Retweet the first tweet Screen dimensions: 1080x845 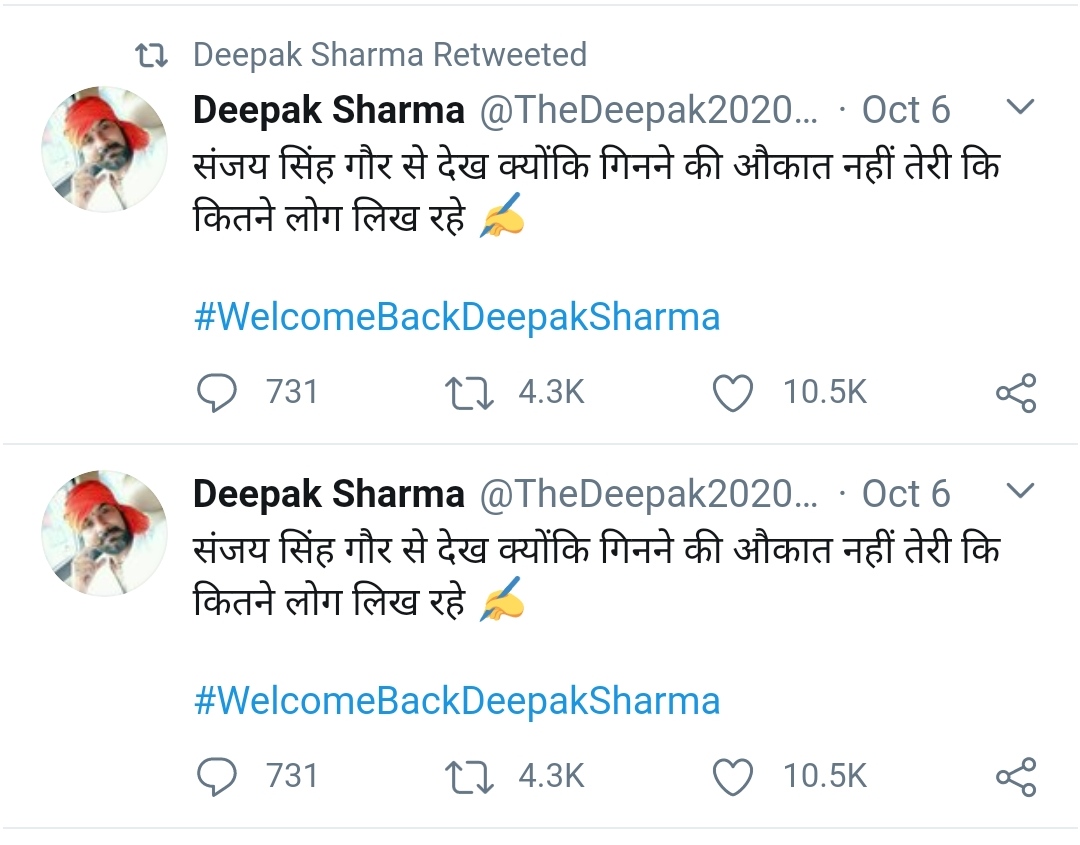point(471,393)
